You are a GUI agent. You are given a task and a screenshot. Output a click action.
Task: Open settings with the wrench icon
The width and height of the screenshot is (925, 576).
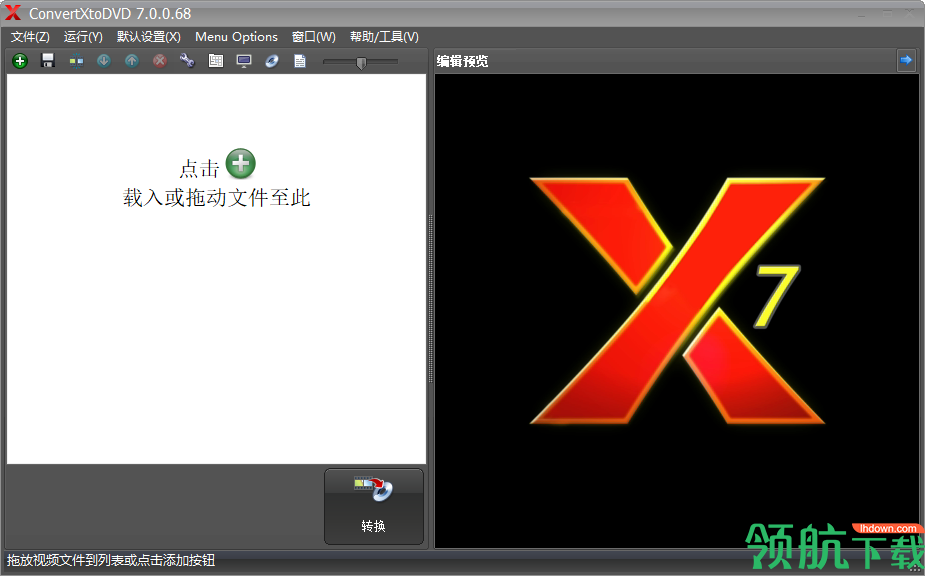(187, 60)
